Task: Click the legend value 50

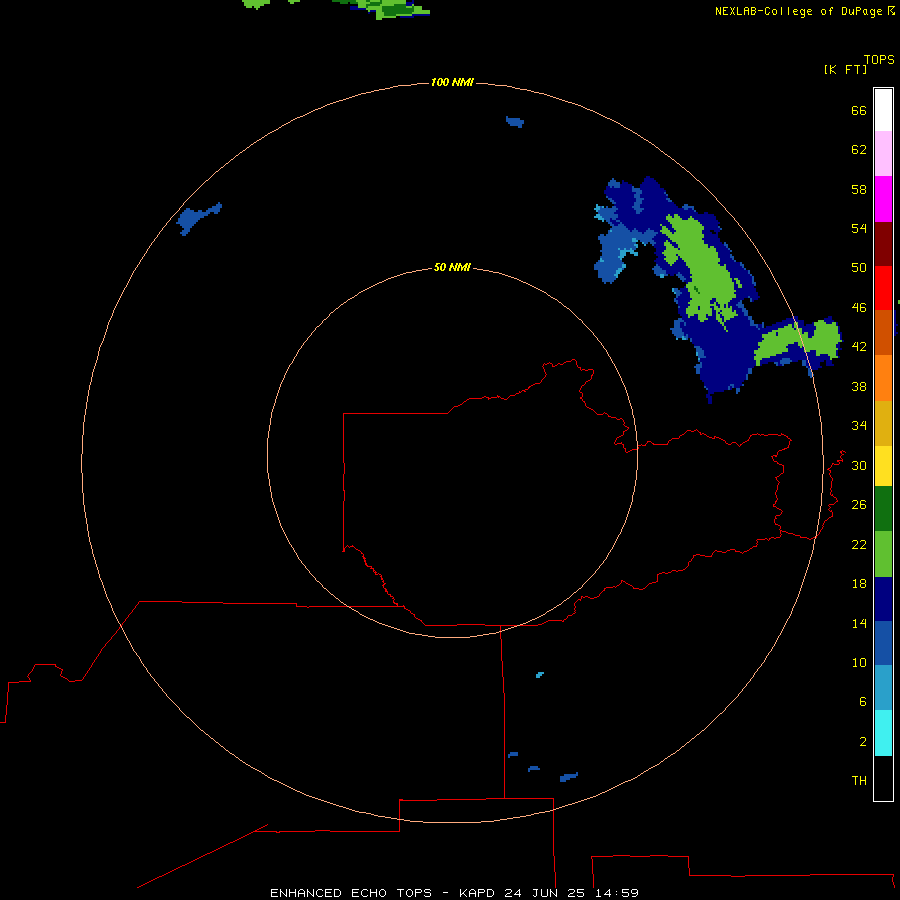Action: (859, 267)
